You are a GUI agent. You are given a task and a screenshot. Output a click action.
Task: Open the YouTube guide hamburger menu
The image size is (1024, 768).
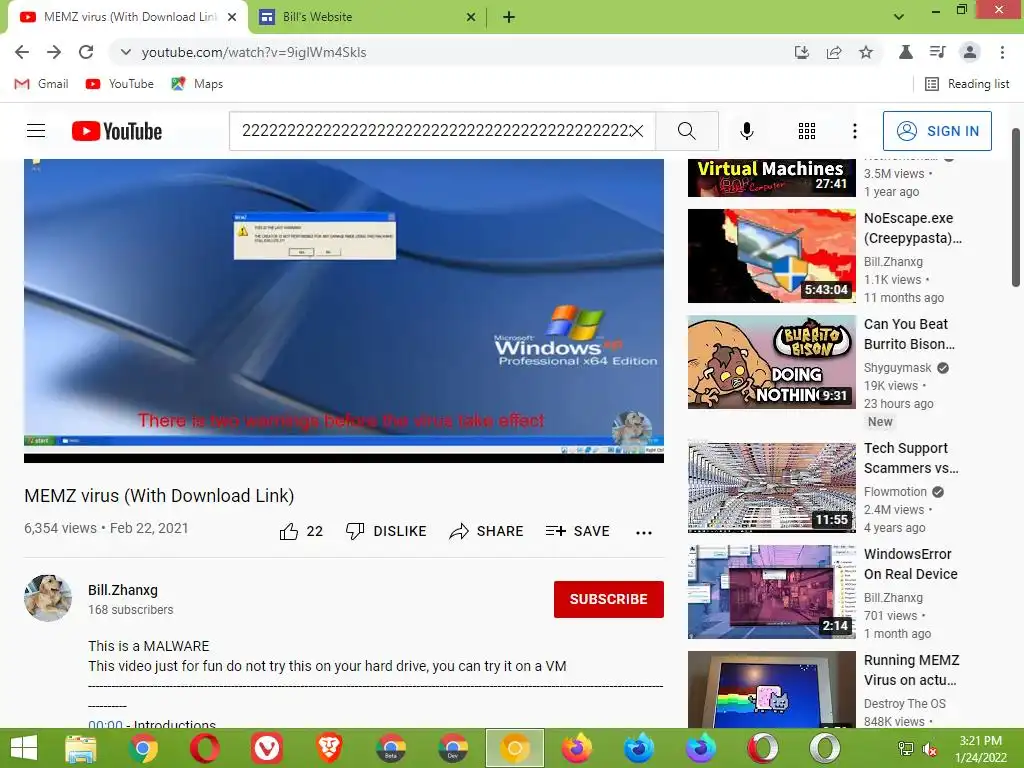(36, 131)
